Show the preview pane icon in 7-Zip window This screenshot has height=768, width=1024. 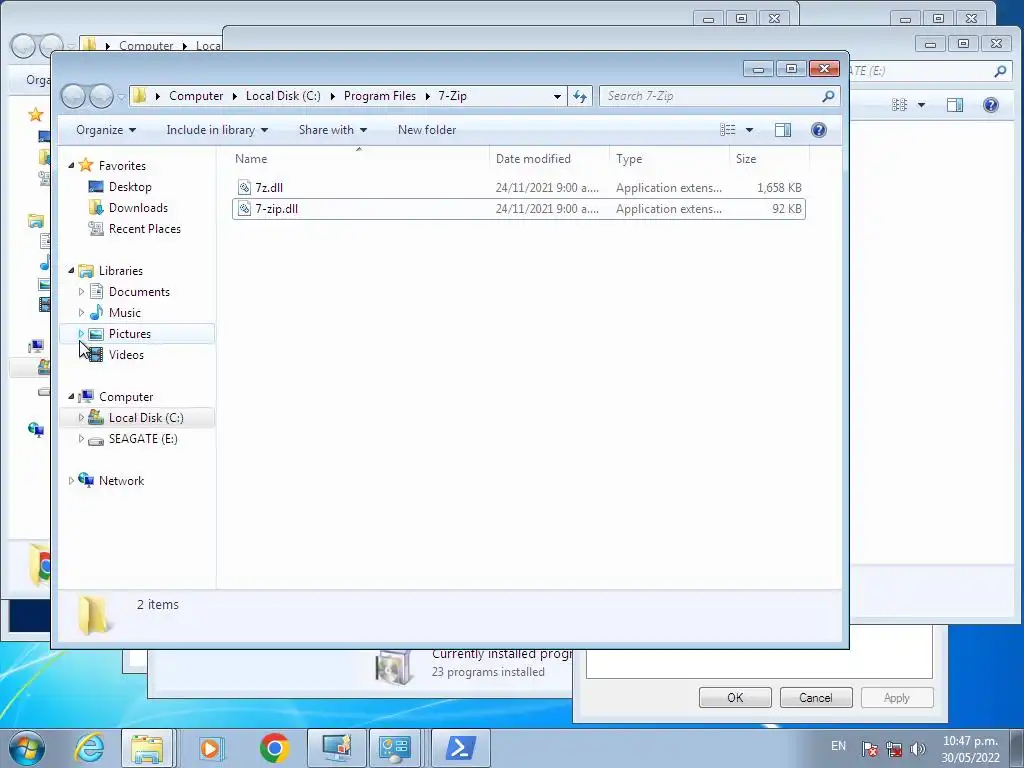(x=782, y=130)
